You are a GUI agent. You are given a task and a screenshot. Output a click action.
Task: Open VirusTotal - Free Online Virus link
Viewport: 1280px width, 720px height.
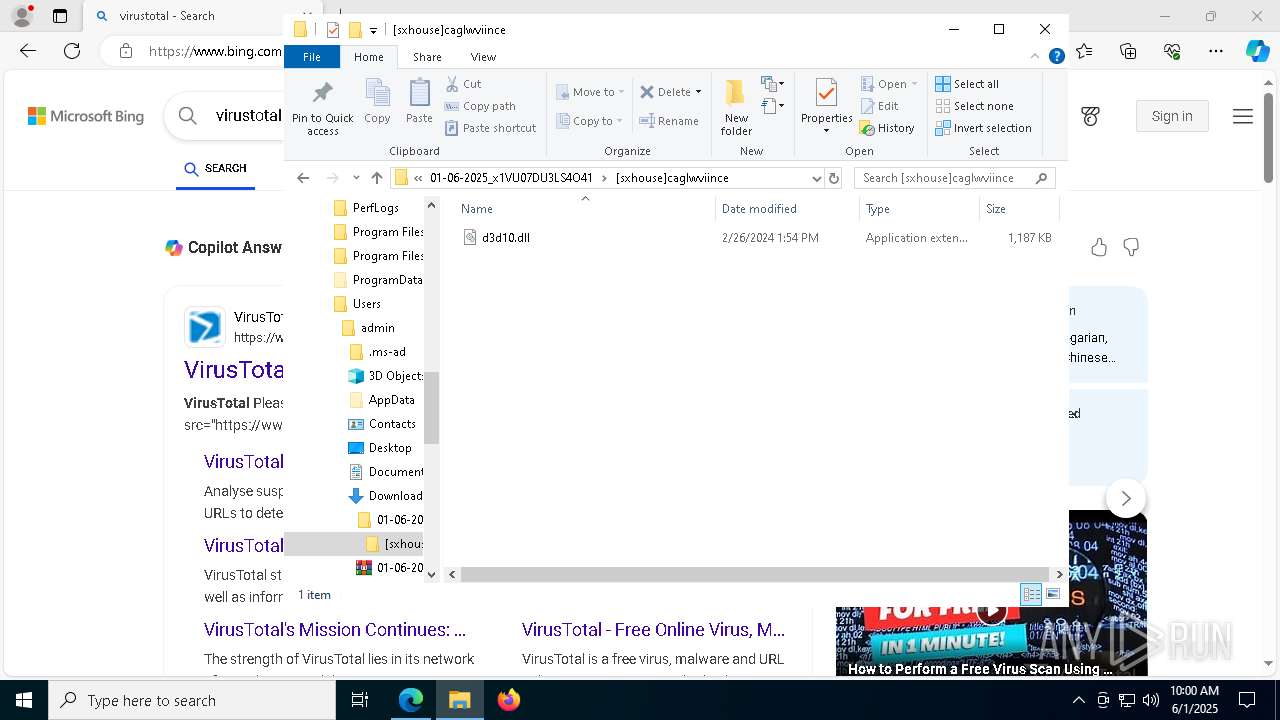point(653,630)
